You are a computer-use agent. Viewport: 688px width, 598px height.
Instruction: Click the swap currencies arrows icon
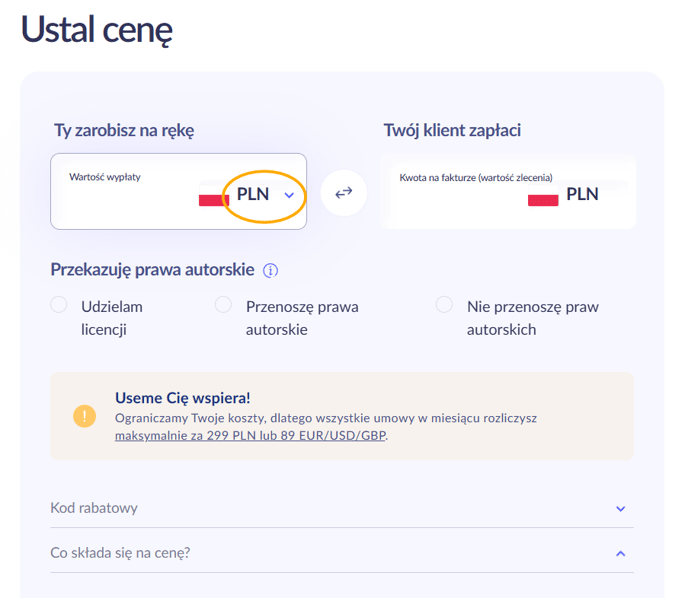coord(344,193)
